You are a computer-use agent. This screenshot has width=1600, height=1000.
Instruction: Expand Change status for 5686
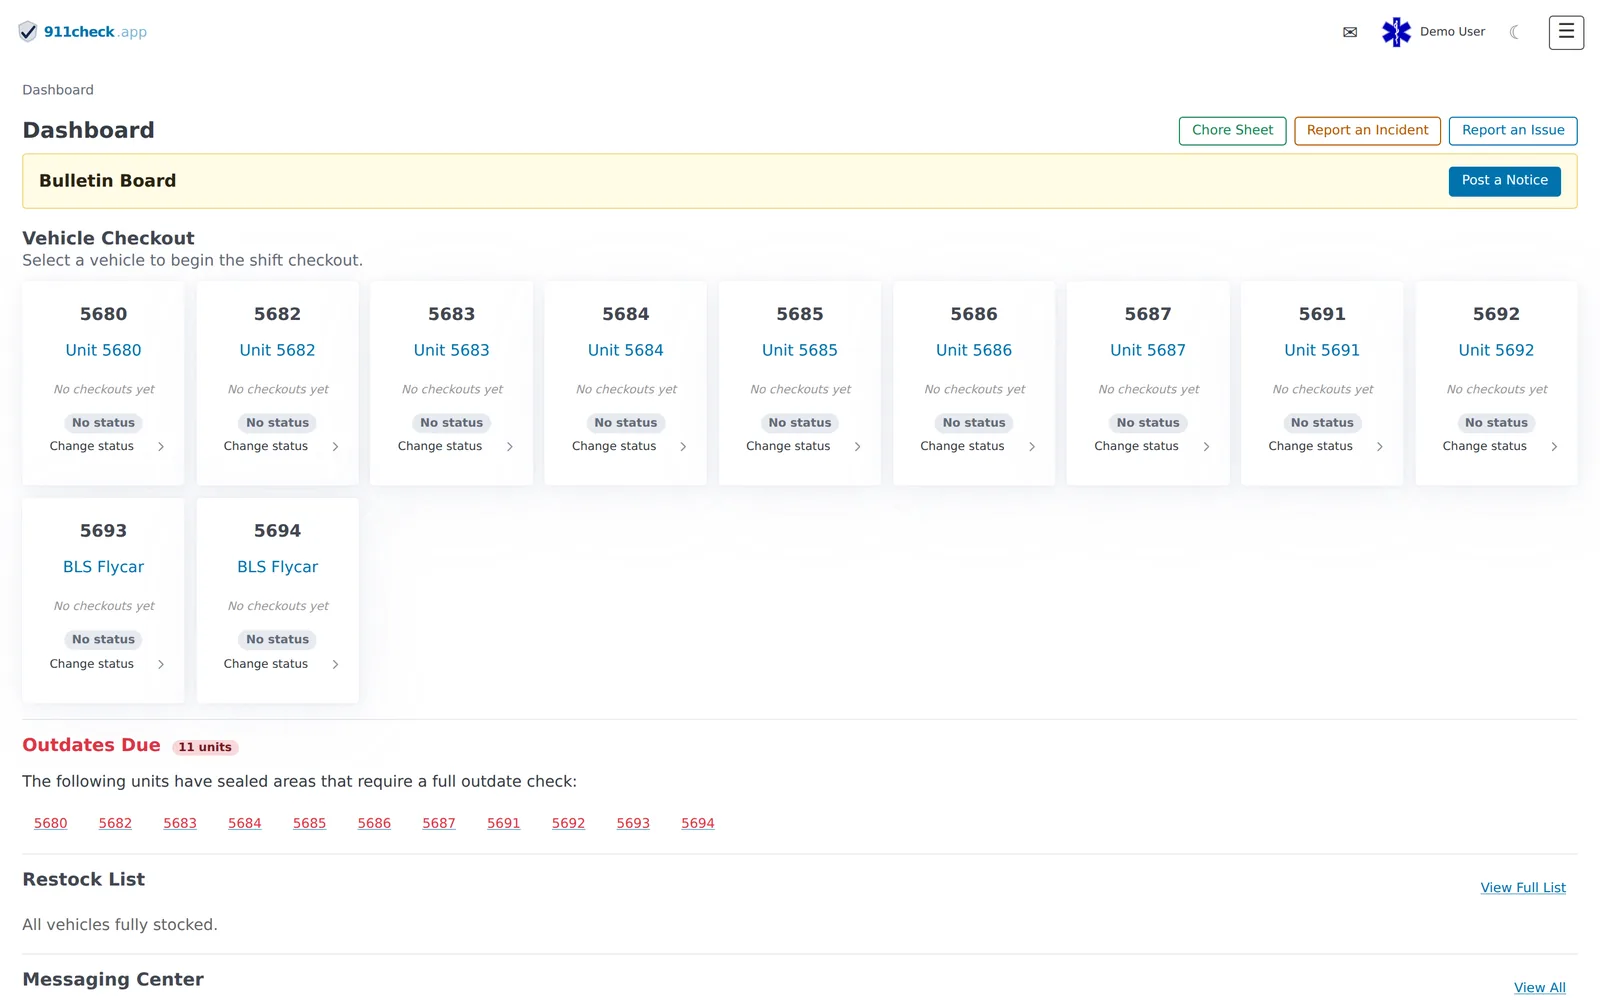point(978,446)
